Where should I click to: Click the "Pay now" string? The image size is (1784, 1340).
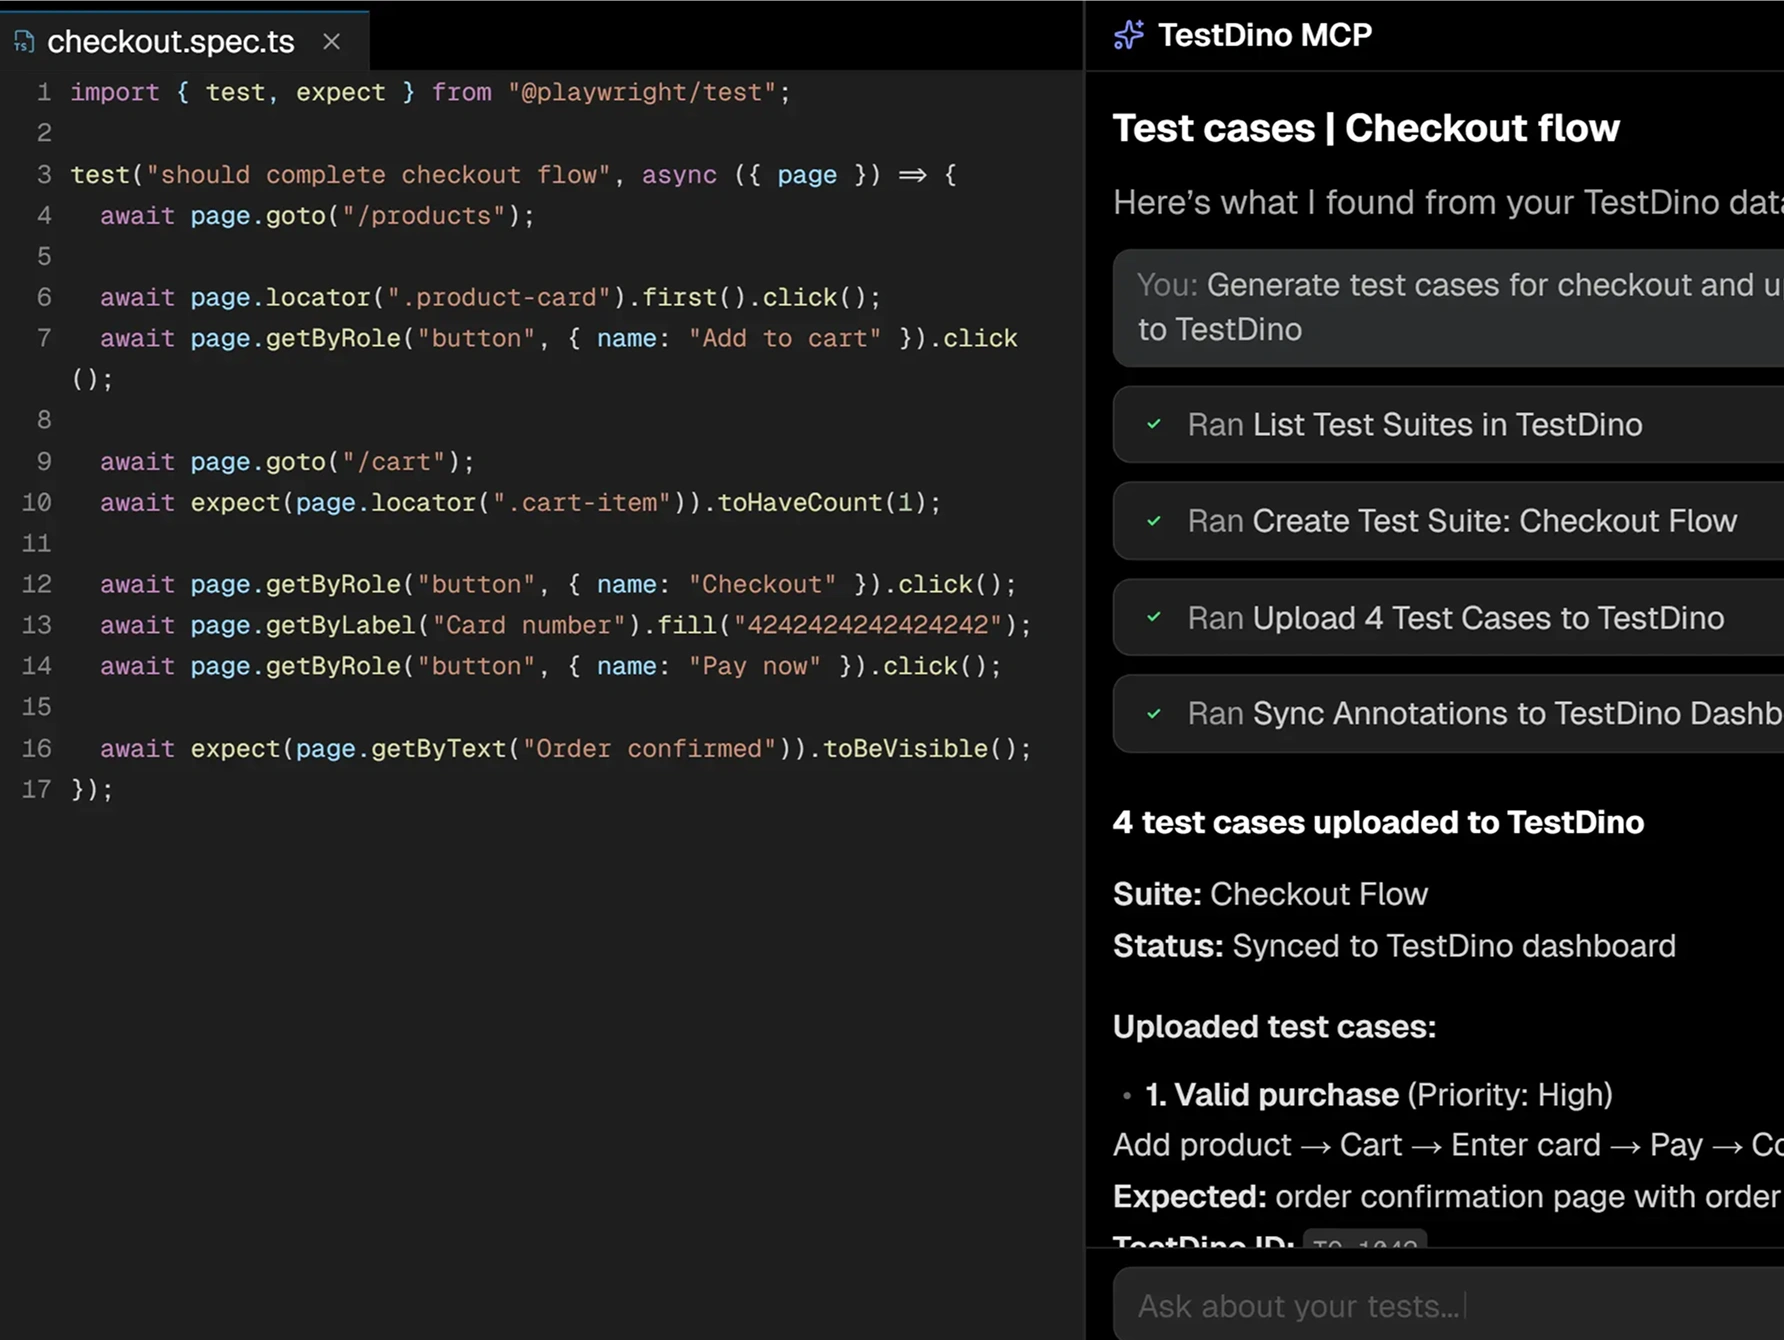tap(755, 666)
